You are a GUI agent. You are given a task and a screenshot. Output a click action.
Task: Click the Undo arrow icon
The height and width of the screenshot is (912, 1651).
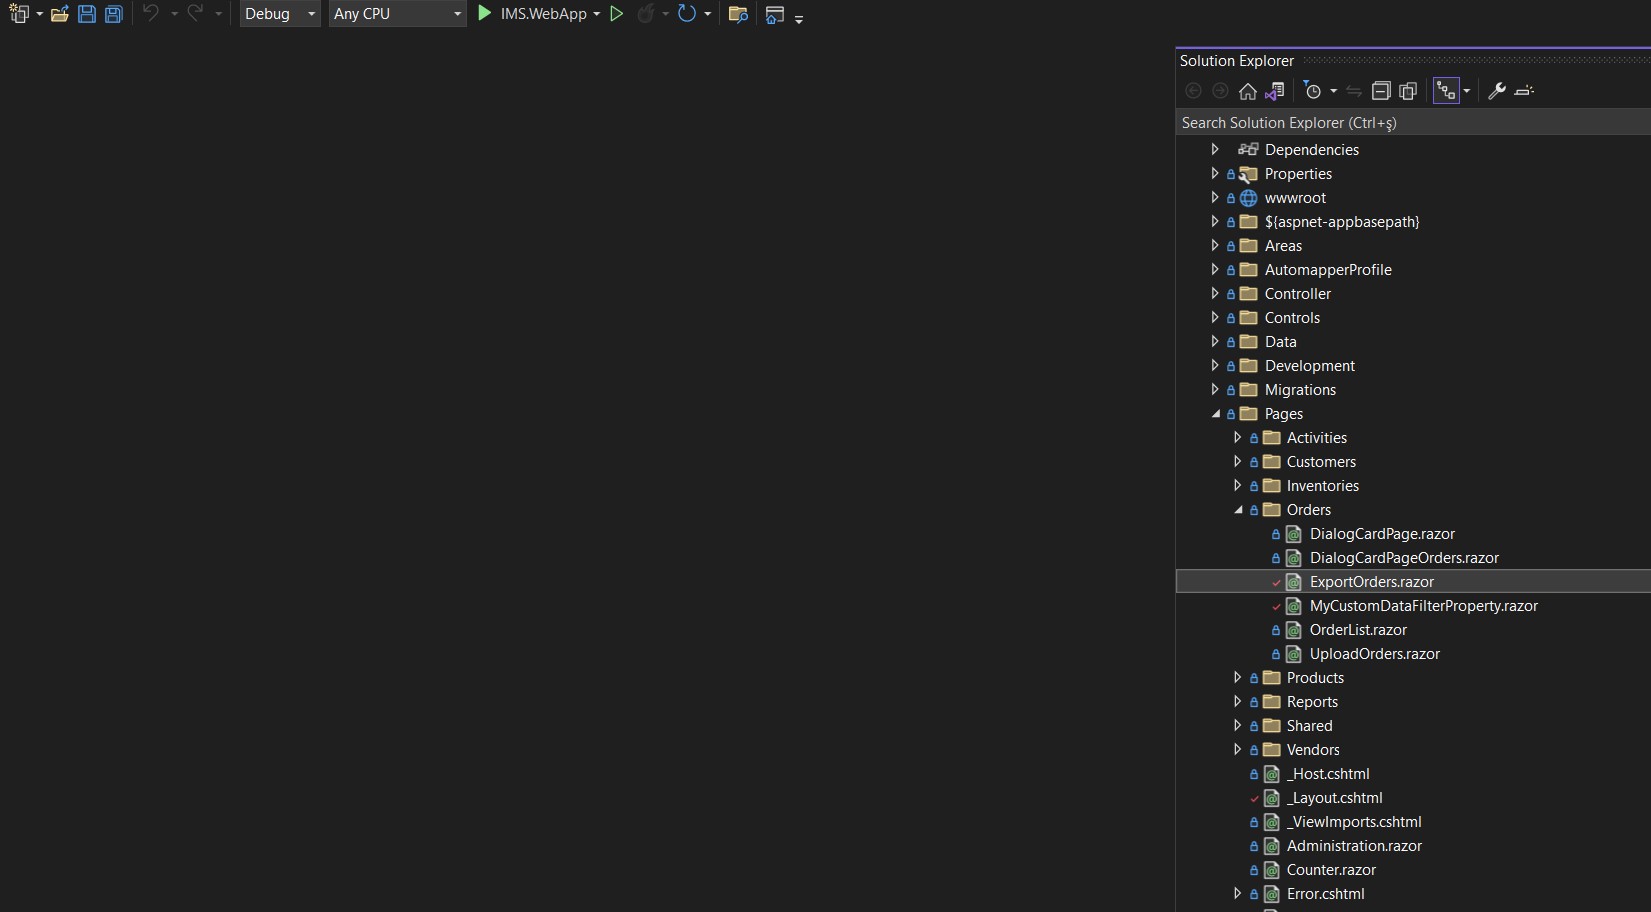151,13
